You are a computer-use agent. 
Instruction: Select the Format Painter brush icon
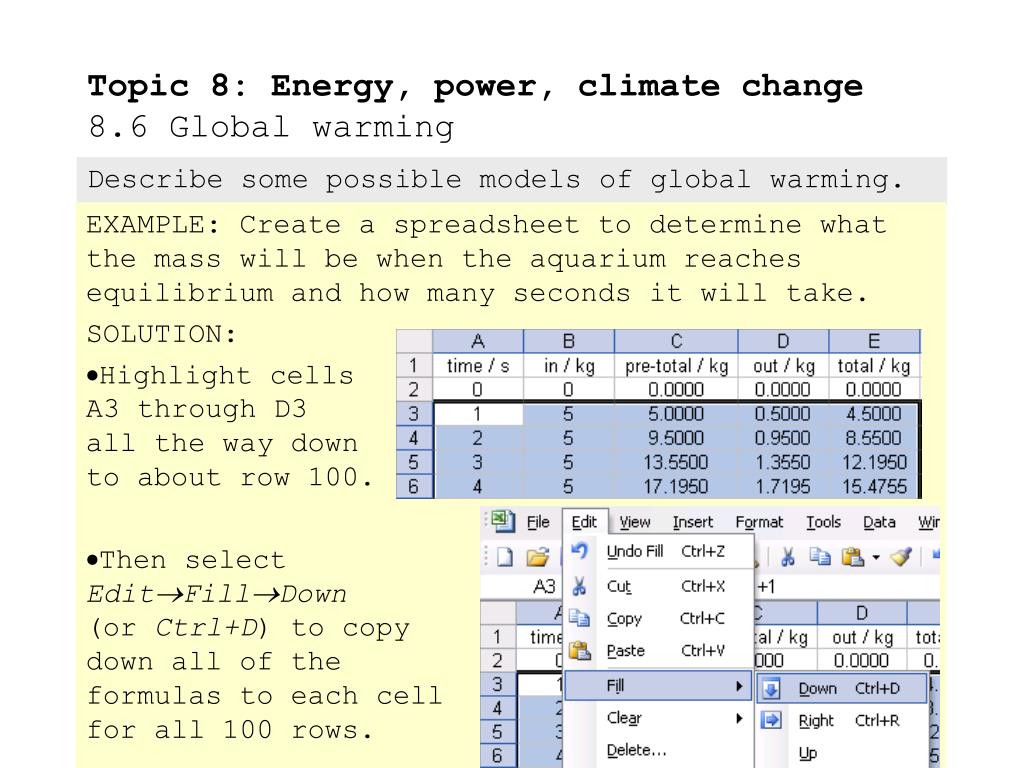[901, 556]
